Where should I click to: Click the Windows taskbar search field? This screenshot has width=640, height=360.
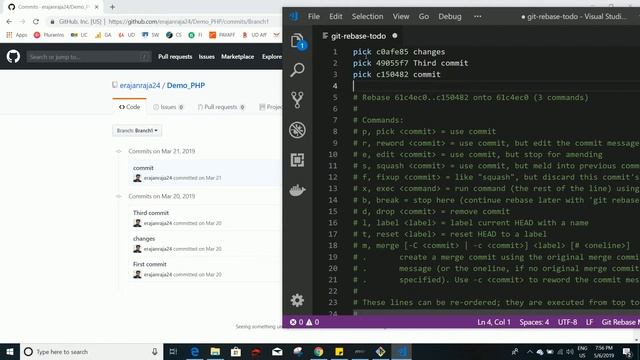click(91, 352)
